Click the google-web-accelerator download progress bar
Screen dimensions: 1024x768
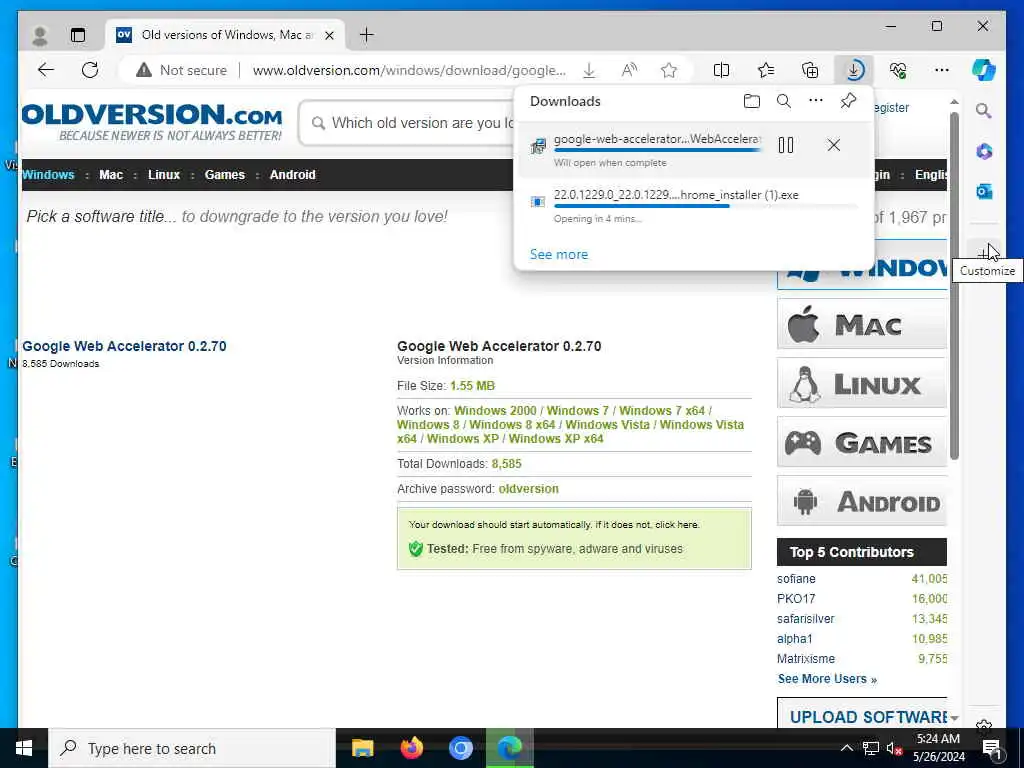pos(657,151)
